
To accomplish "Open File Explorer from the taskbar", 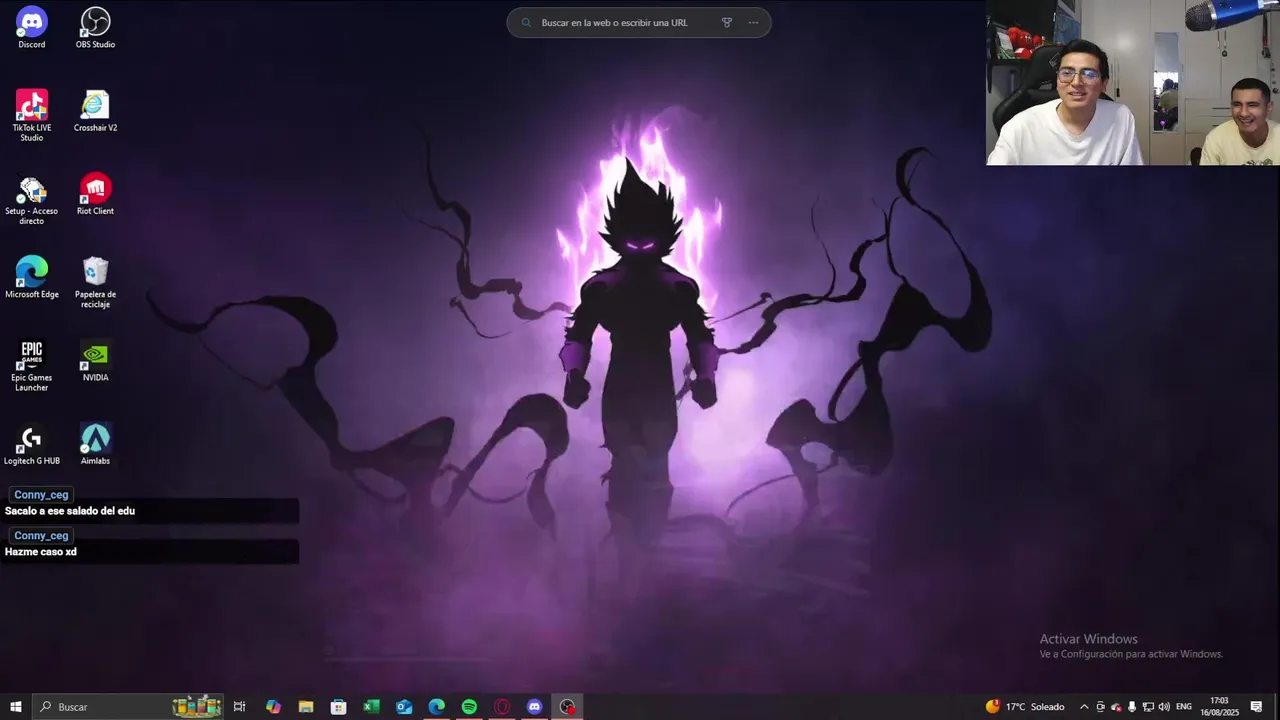I will tap(306, 707).
